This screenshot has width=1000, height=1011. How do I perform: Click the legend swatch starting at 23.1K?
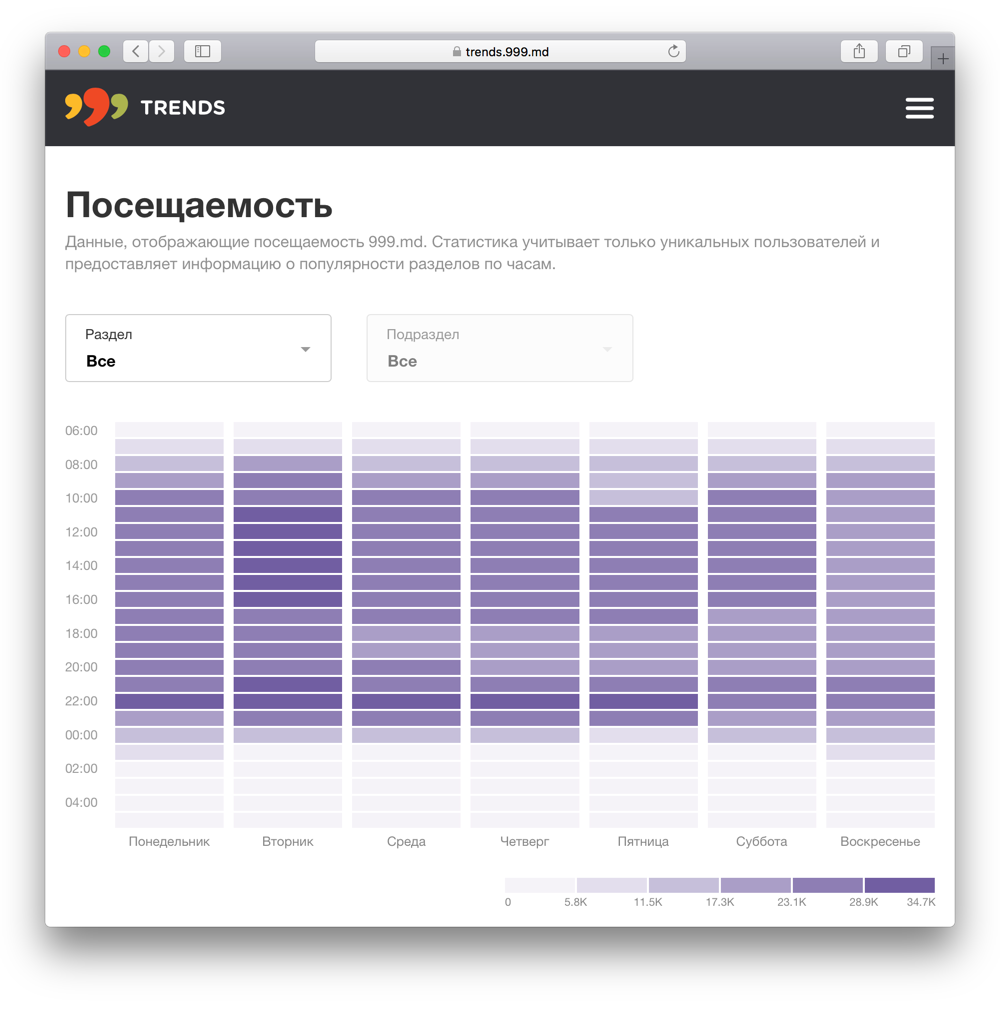pyautogui.click(x=828, y=885)
